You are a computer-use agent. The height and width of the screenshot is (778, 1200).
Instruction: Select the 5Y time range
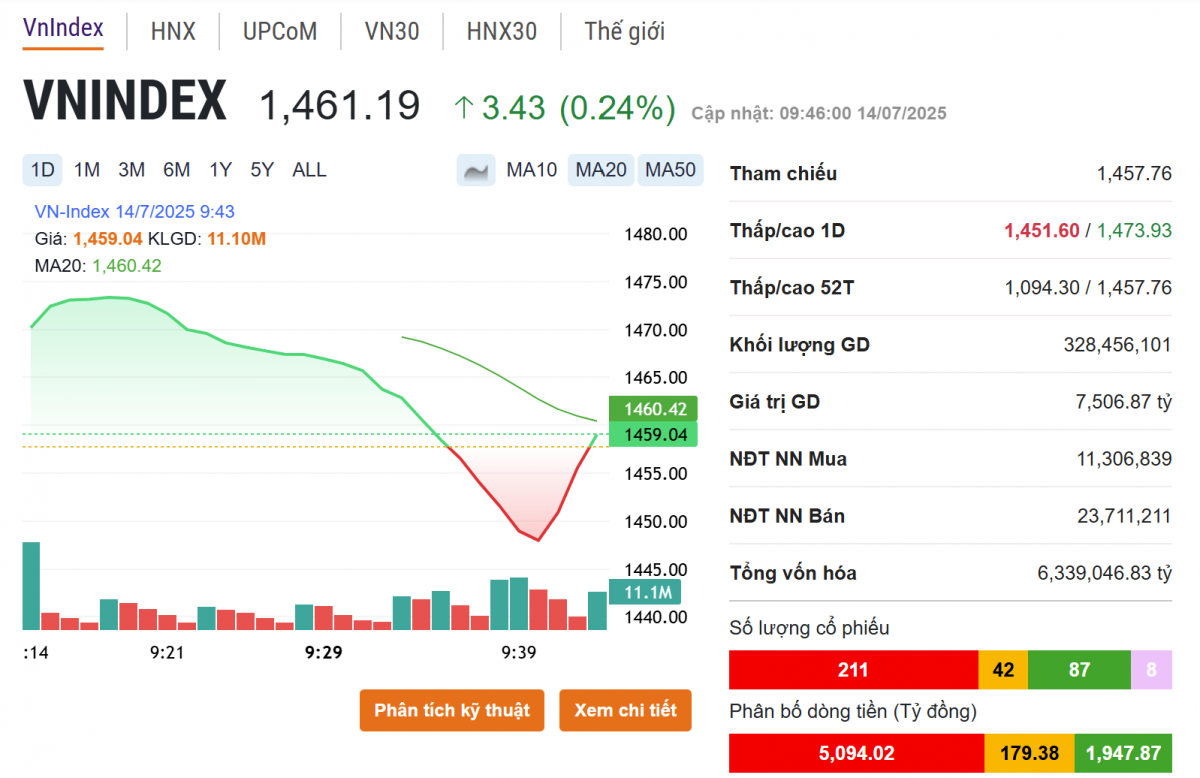point(262,170)
